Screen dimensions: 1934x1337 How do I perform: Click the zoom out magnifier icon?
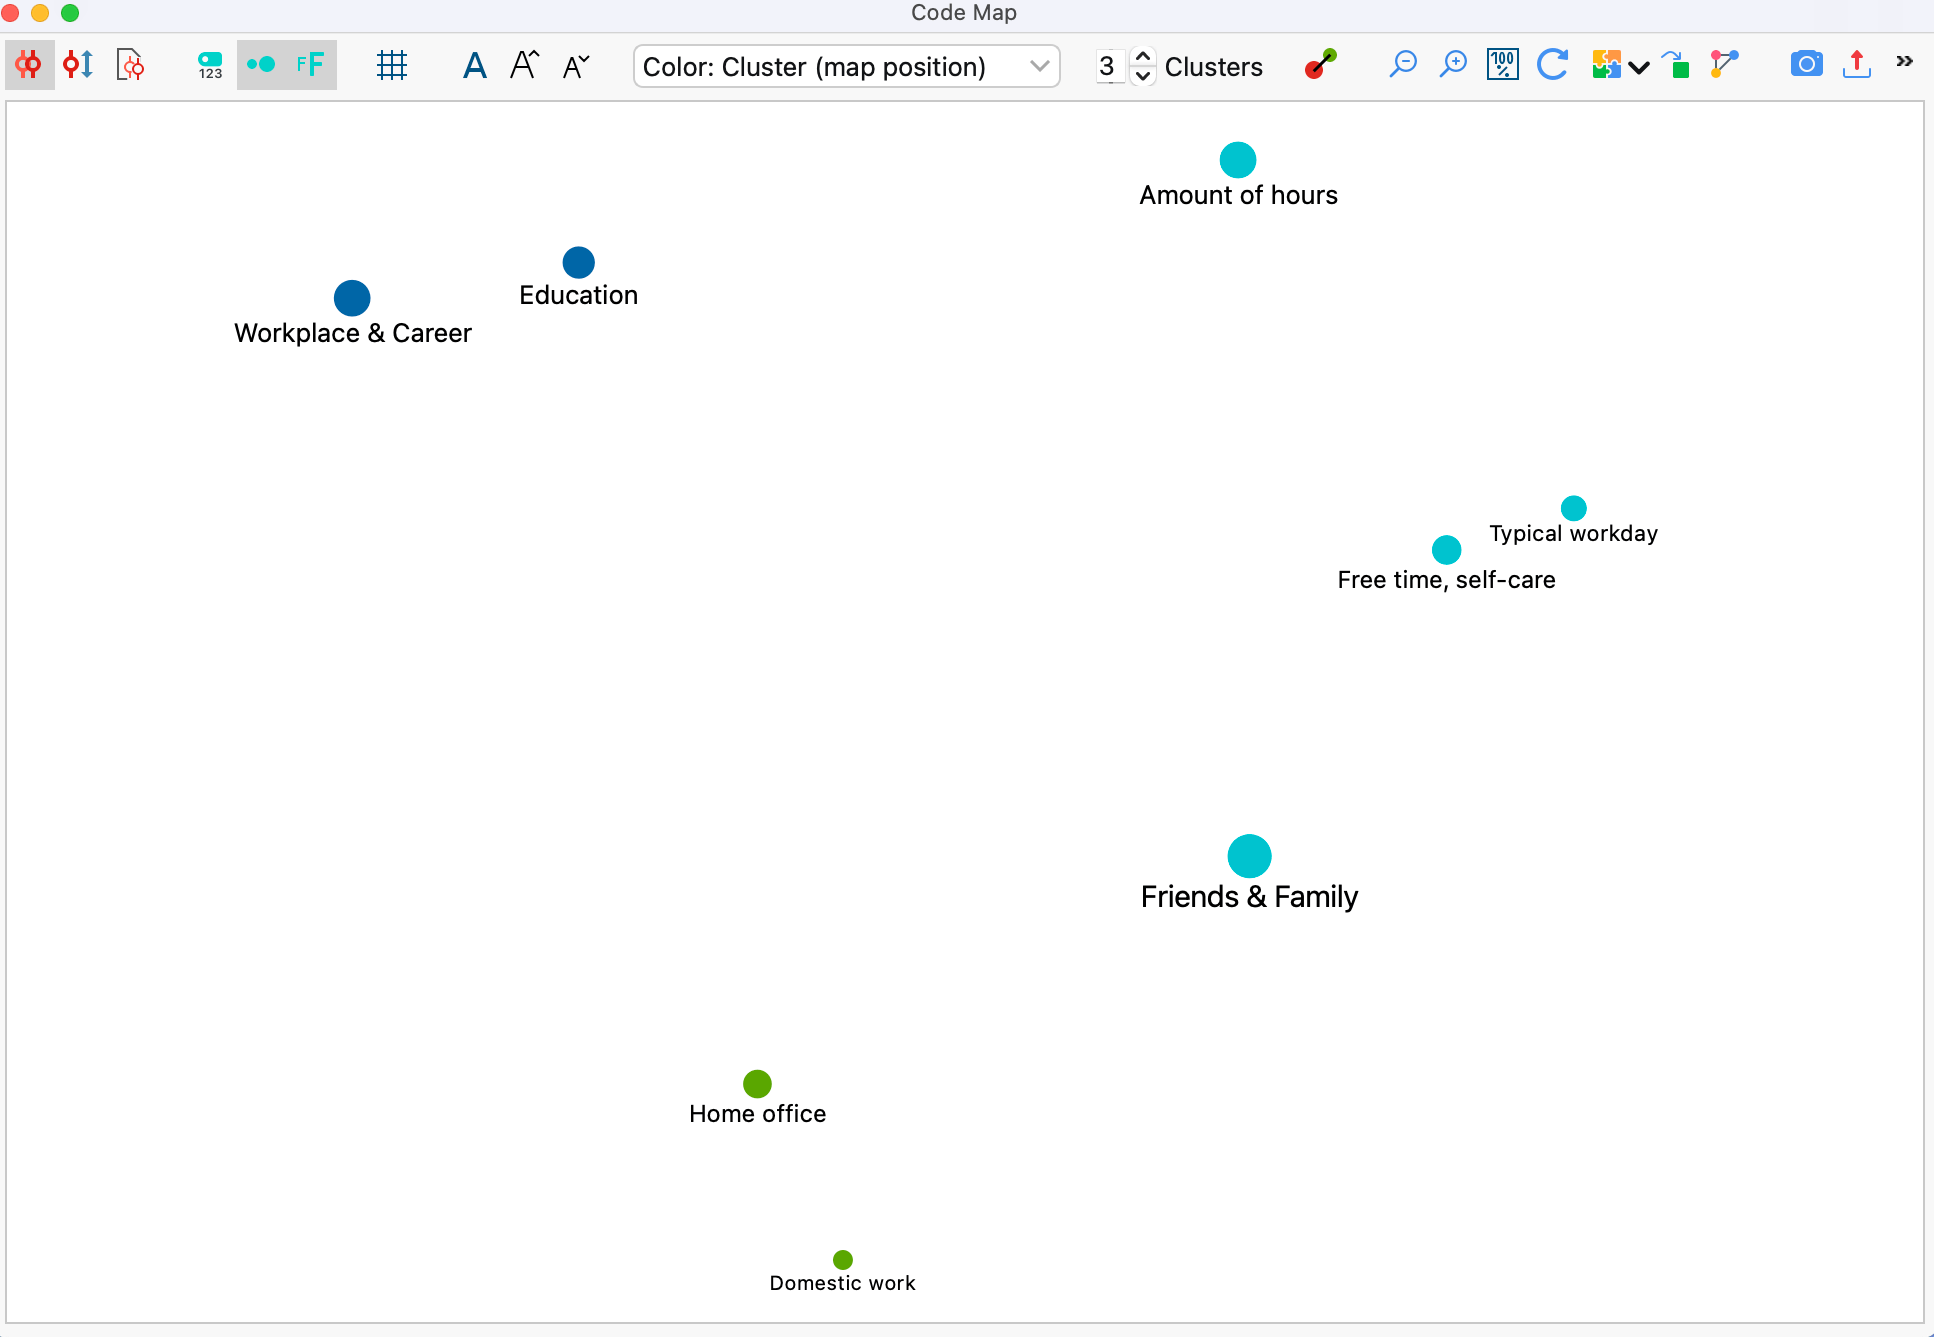pos(1402,64)
